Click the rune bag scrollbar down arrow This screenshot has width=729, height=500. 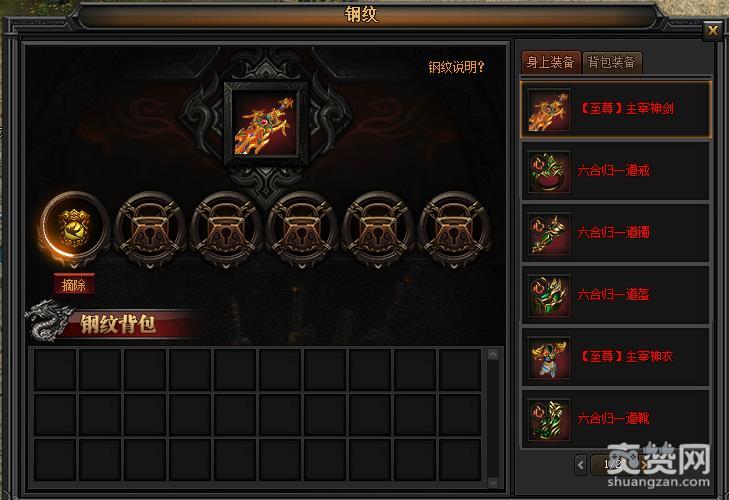pos(493,482)
